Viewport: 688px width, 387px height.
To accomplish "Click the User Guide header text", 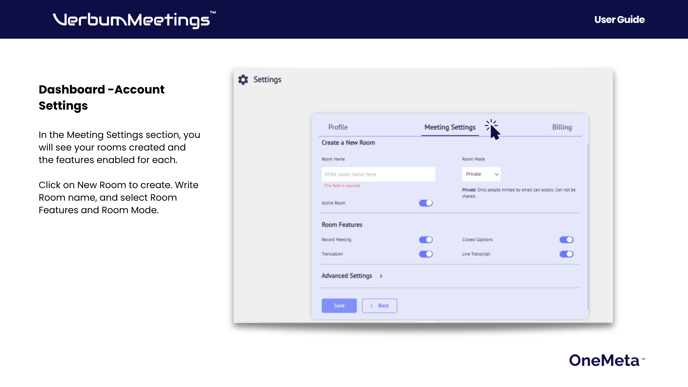I will coord(619,20).
